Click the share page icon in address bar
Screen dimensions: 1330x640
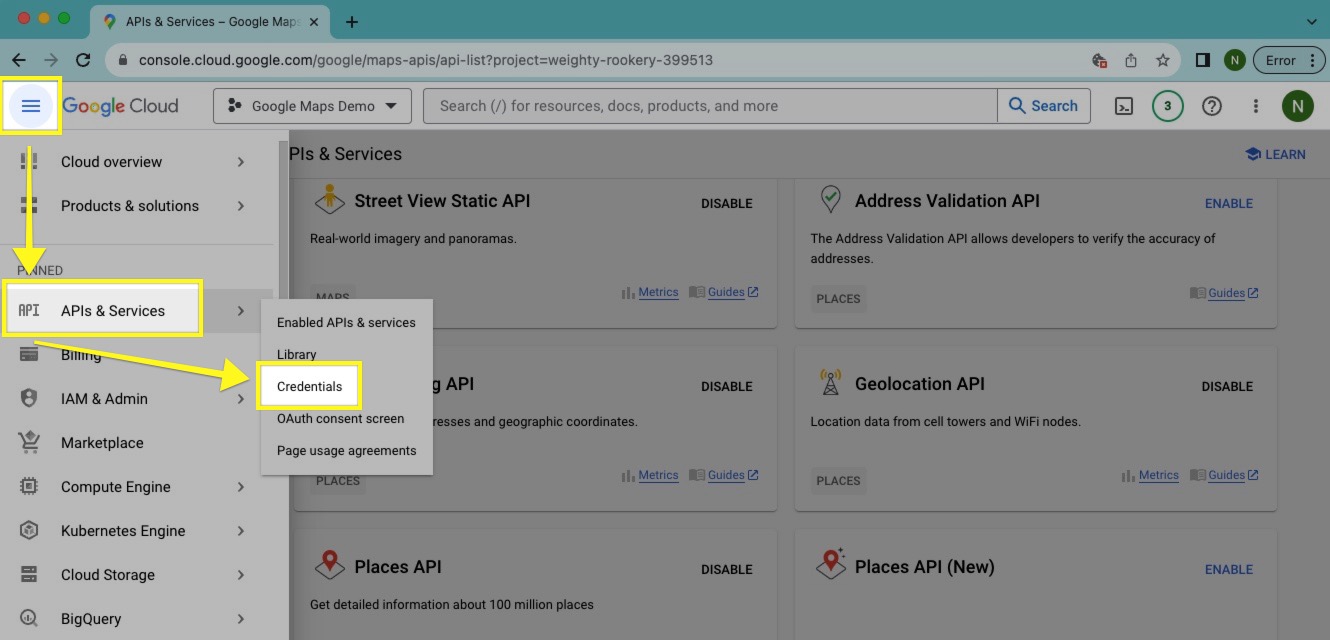[x=1131, y=60]
